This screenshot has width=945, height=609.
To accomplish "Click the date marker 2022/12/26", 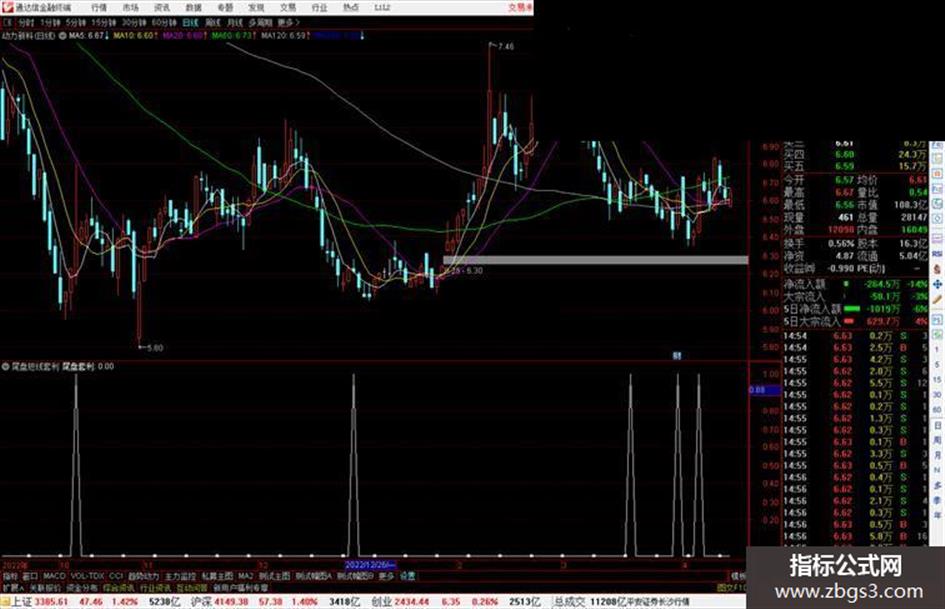I will pos(370,565).
